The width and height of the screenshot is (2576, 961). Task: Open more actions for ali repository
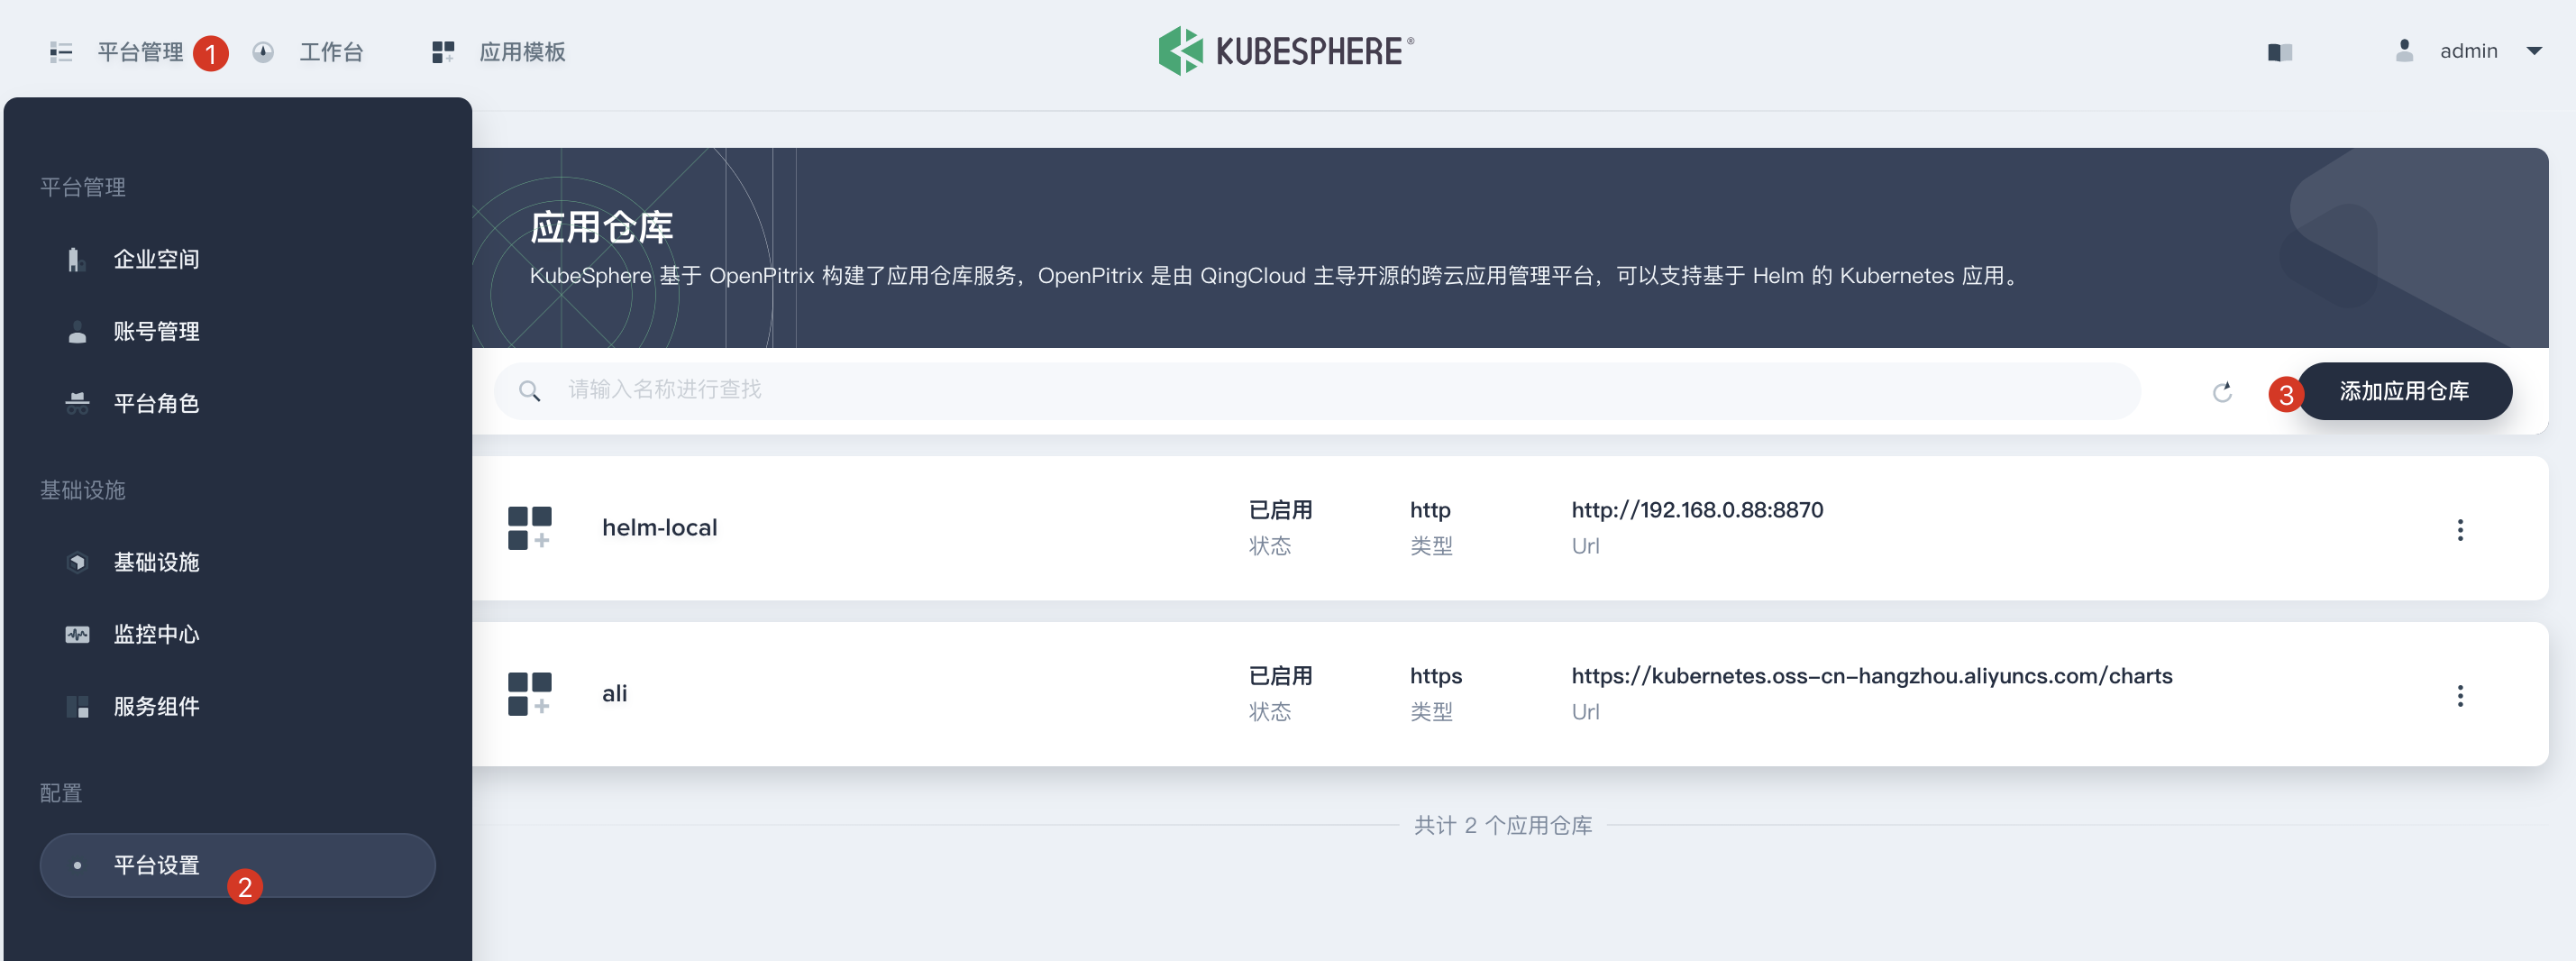2460,695
